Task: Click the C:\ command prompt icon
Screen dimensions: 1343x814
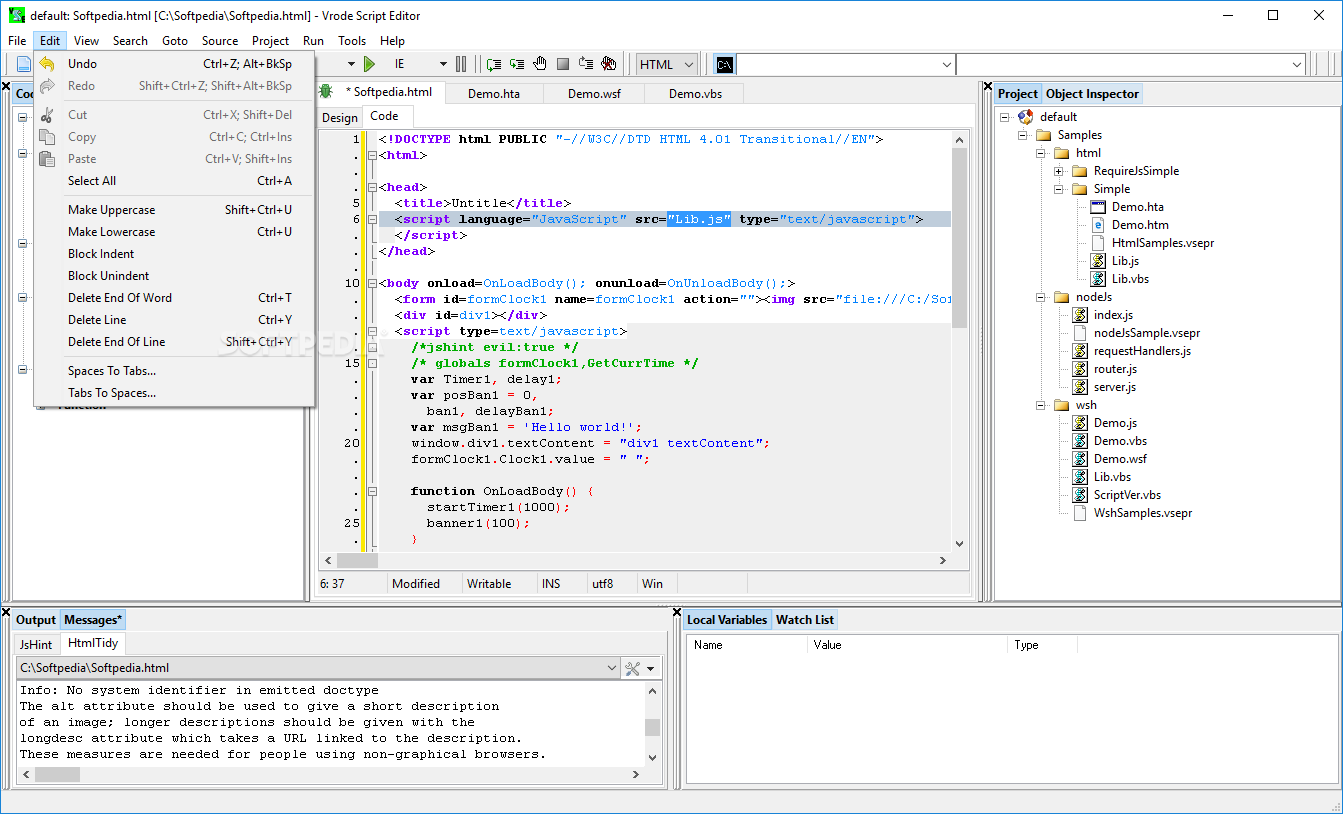Action: 725,64
